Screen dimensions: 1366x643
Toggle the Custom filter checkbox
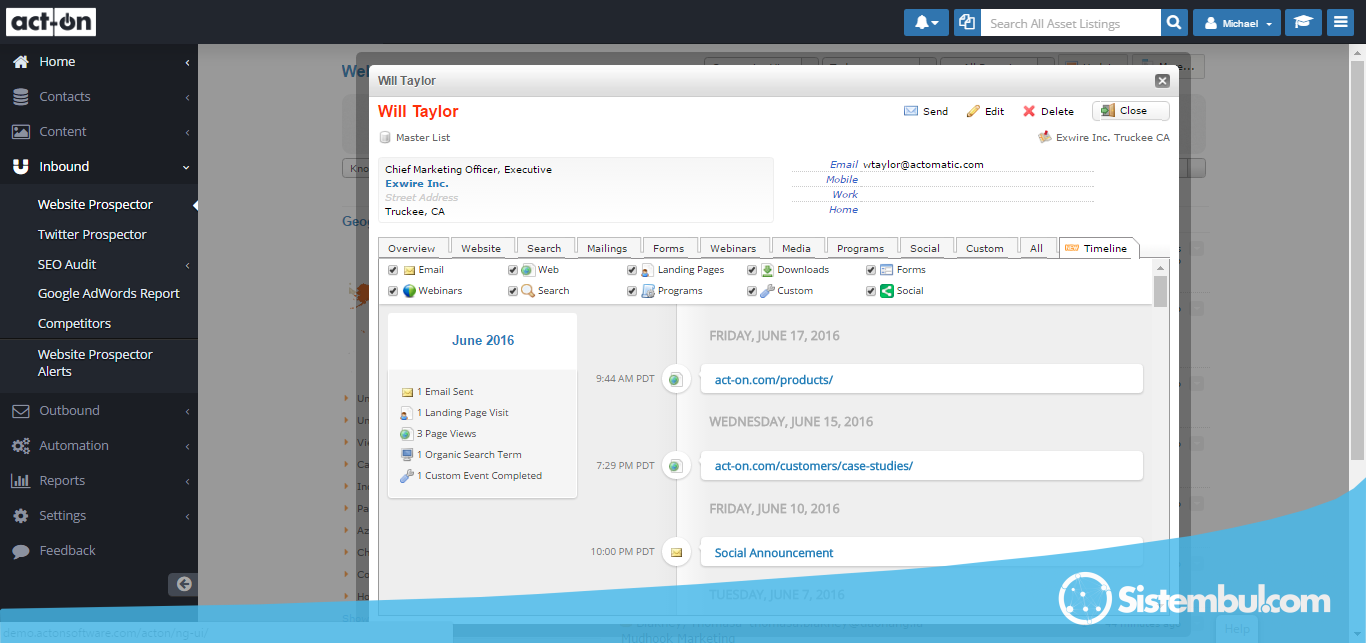point(752,291)
